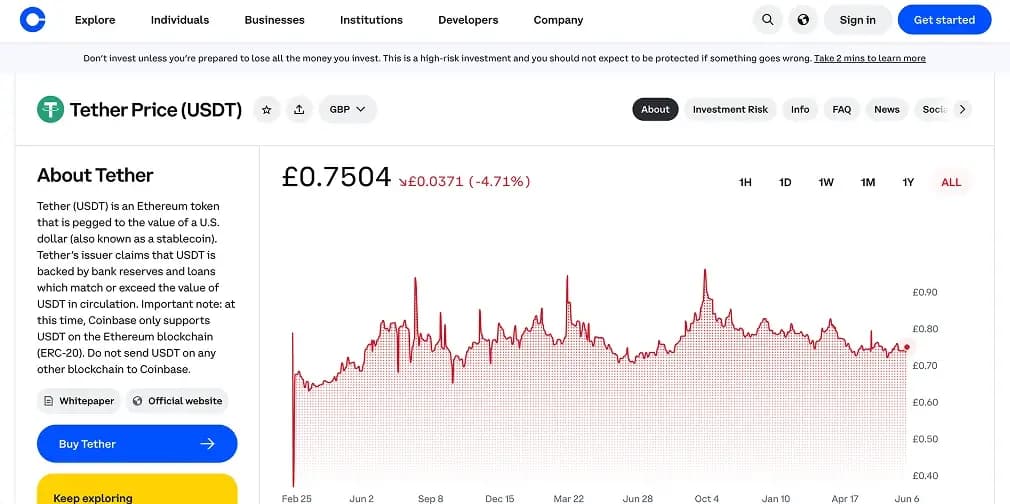Open the Whitepaper link
Screen dimensions: 1010x504
[79, 401]
